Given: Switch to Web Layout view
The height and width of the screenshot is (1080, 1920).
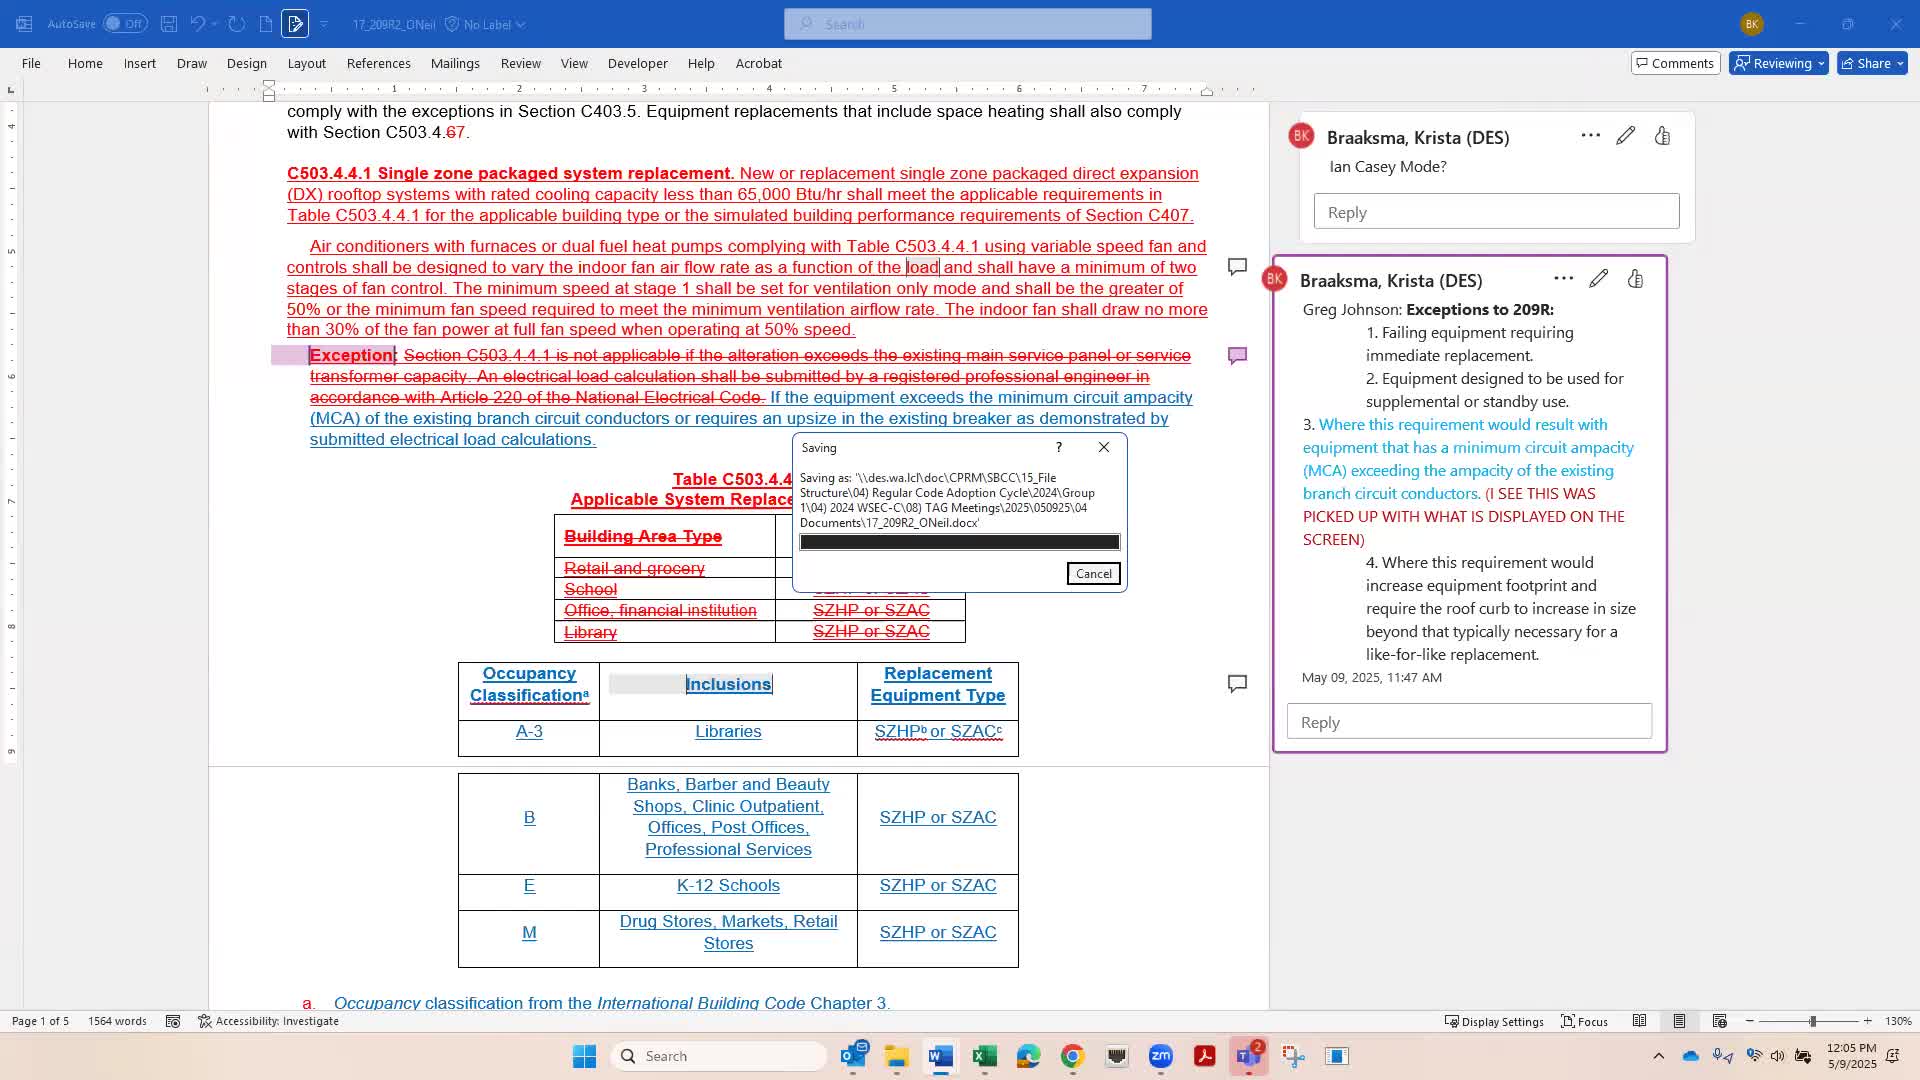Looking at the screenshot, I should coord(1719,1021).
